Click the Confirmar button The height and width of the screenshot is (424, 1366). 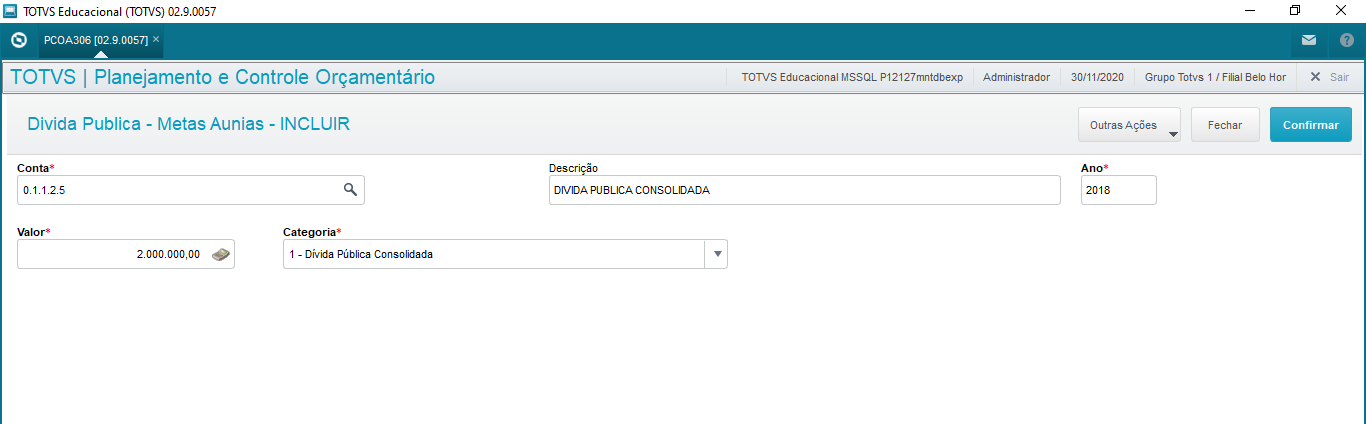tap(1311, 125)
